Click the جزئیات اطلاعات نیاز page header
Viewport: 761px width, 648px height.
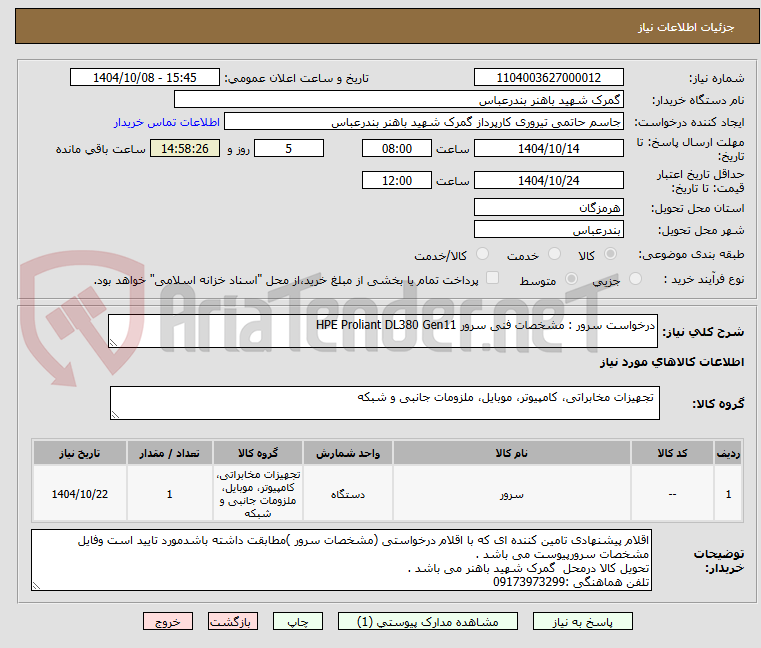point(686,27)
